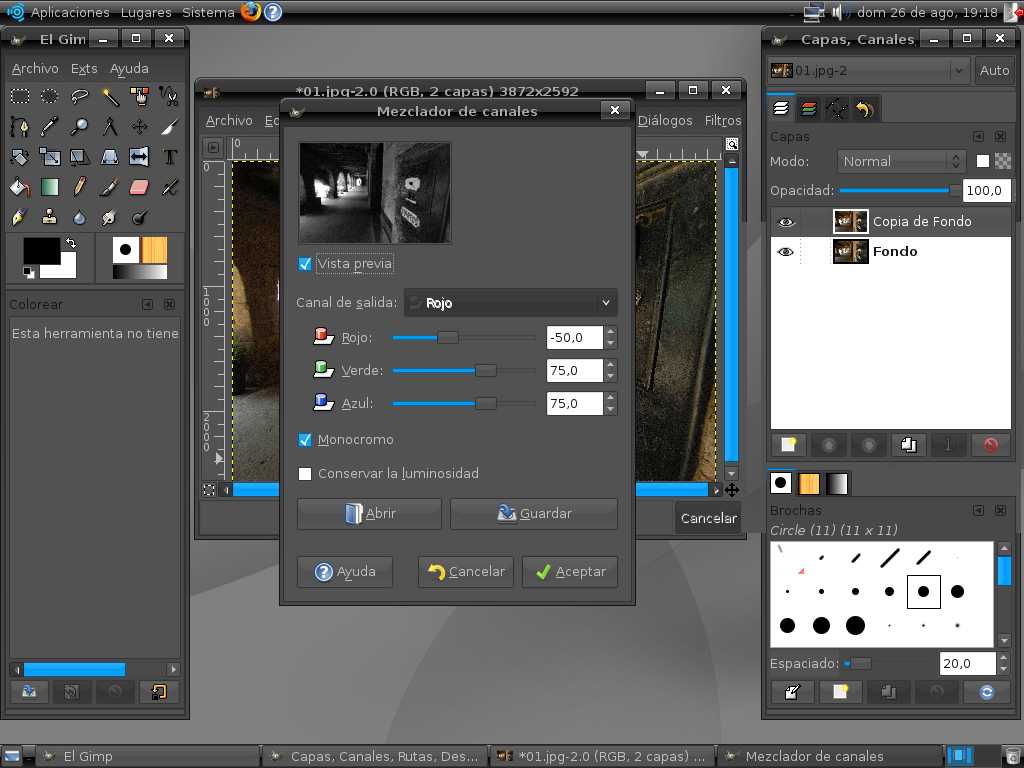The image size is (1024, 768).
Task: Decrease the Azul value with spinner arrow
Action: pyautogui.click(x=611, y=409)
